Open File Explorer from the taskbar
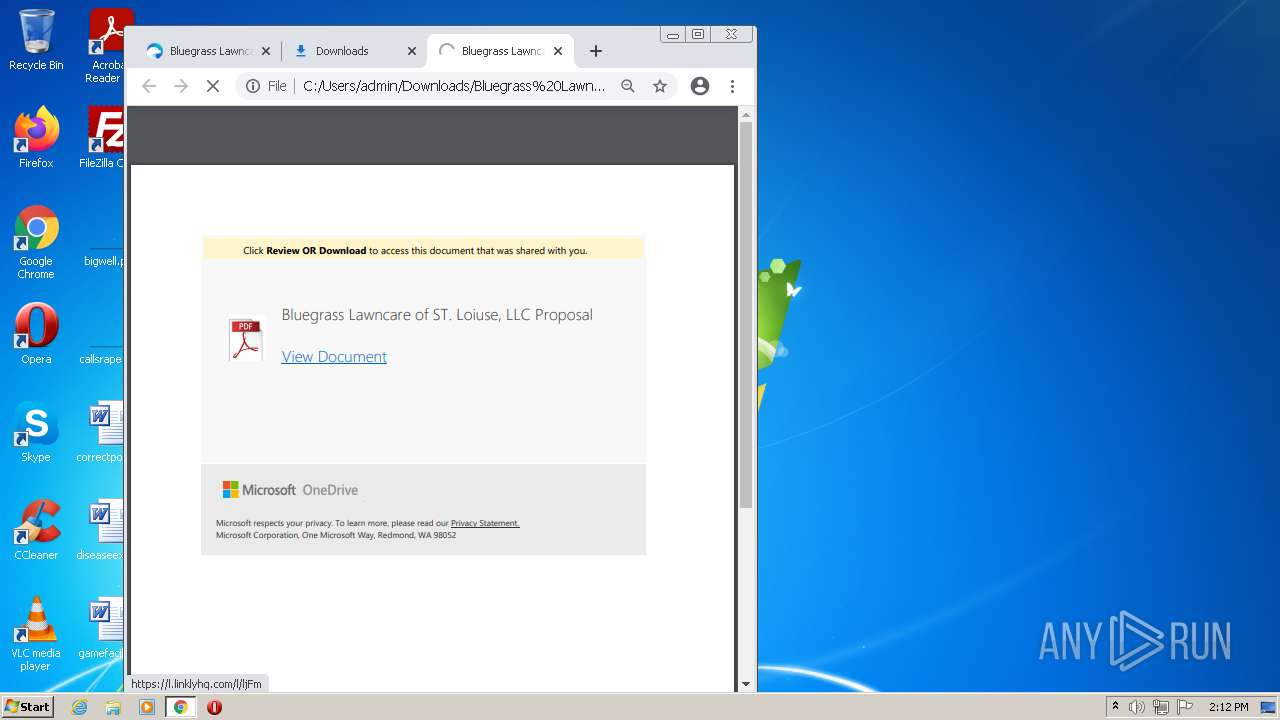1280x720 pixels. [113, 707]
